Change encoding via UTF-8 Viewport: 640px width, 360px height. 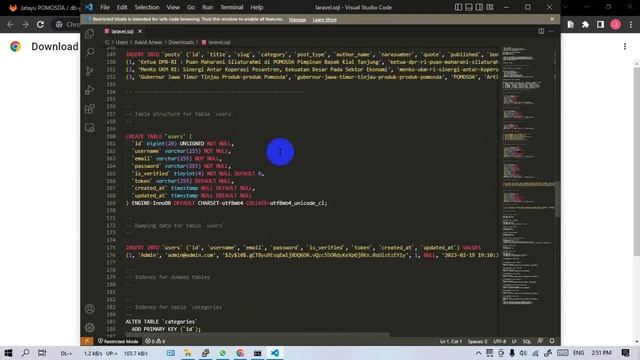pos(499,341)
